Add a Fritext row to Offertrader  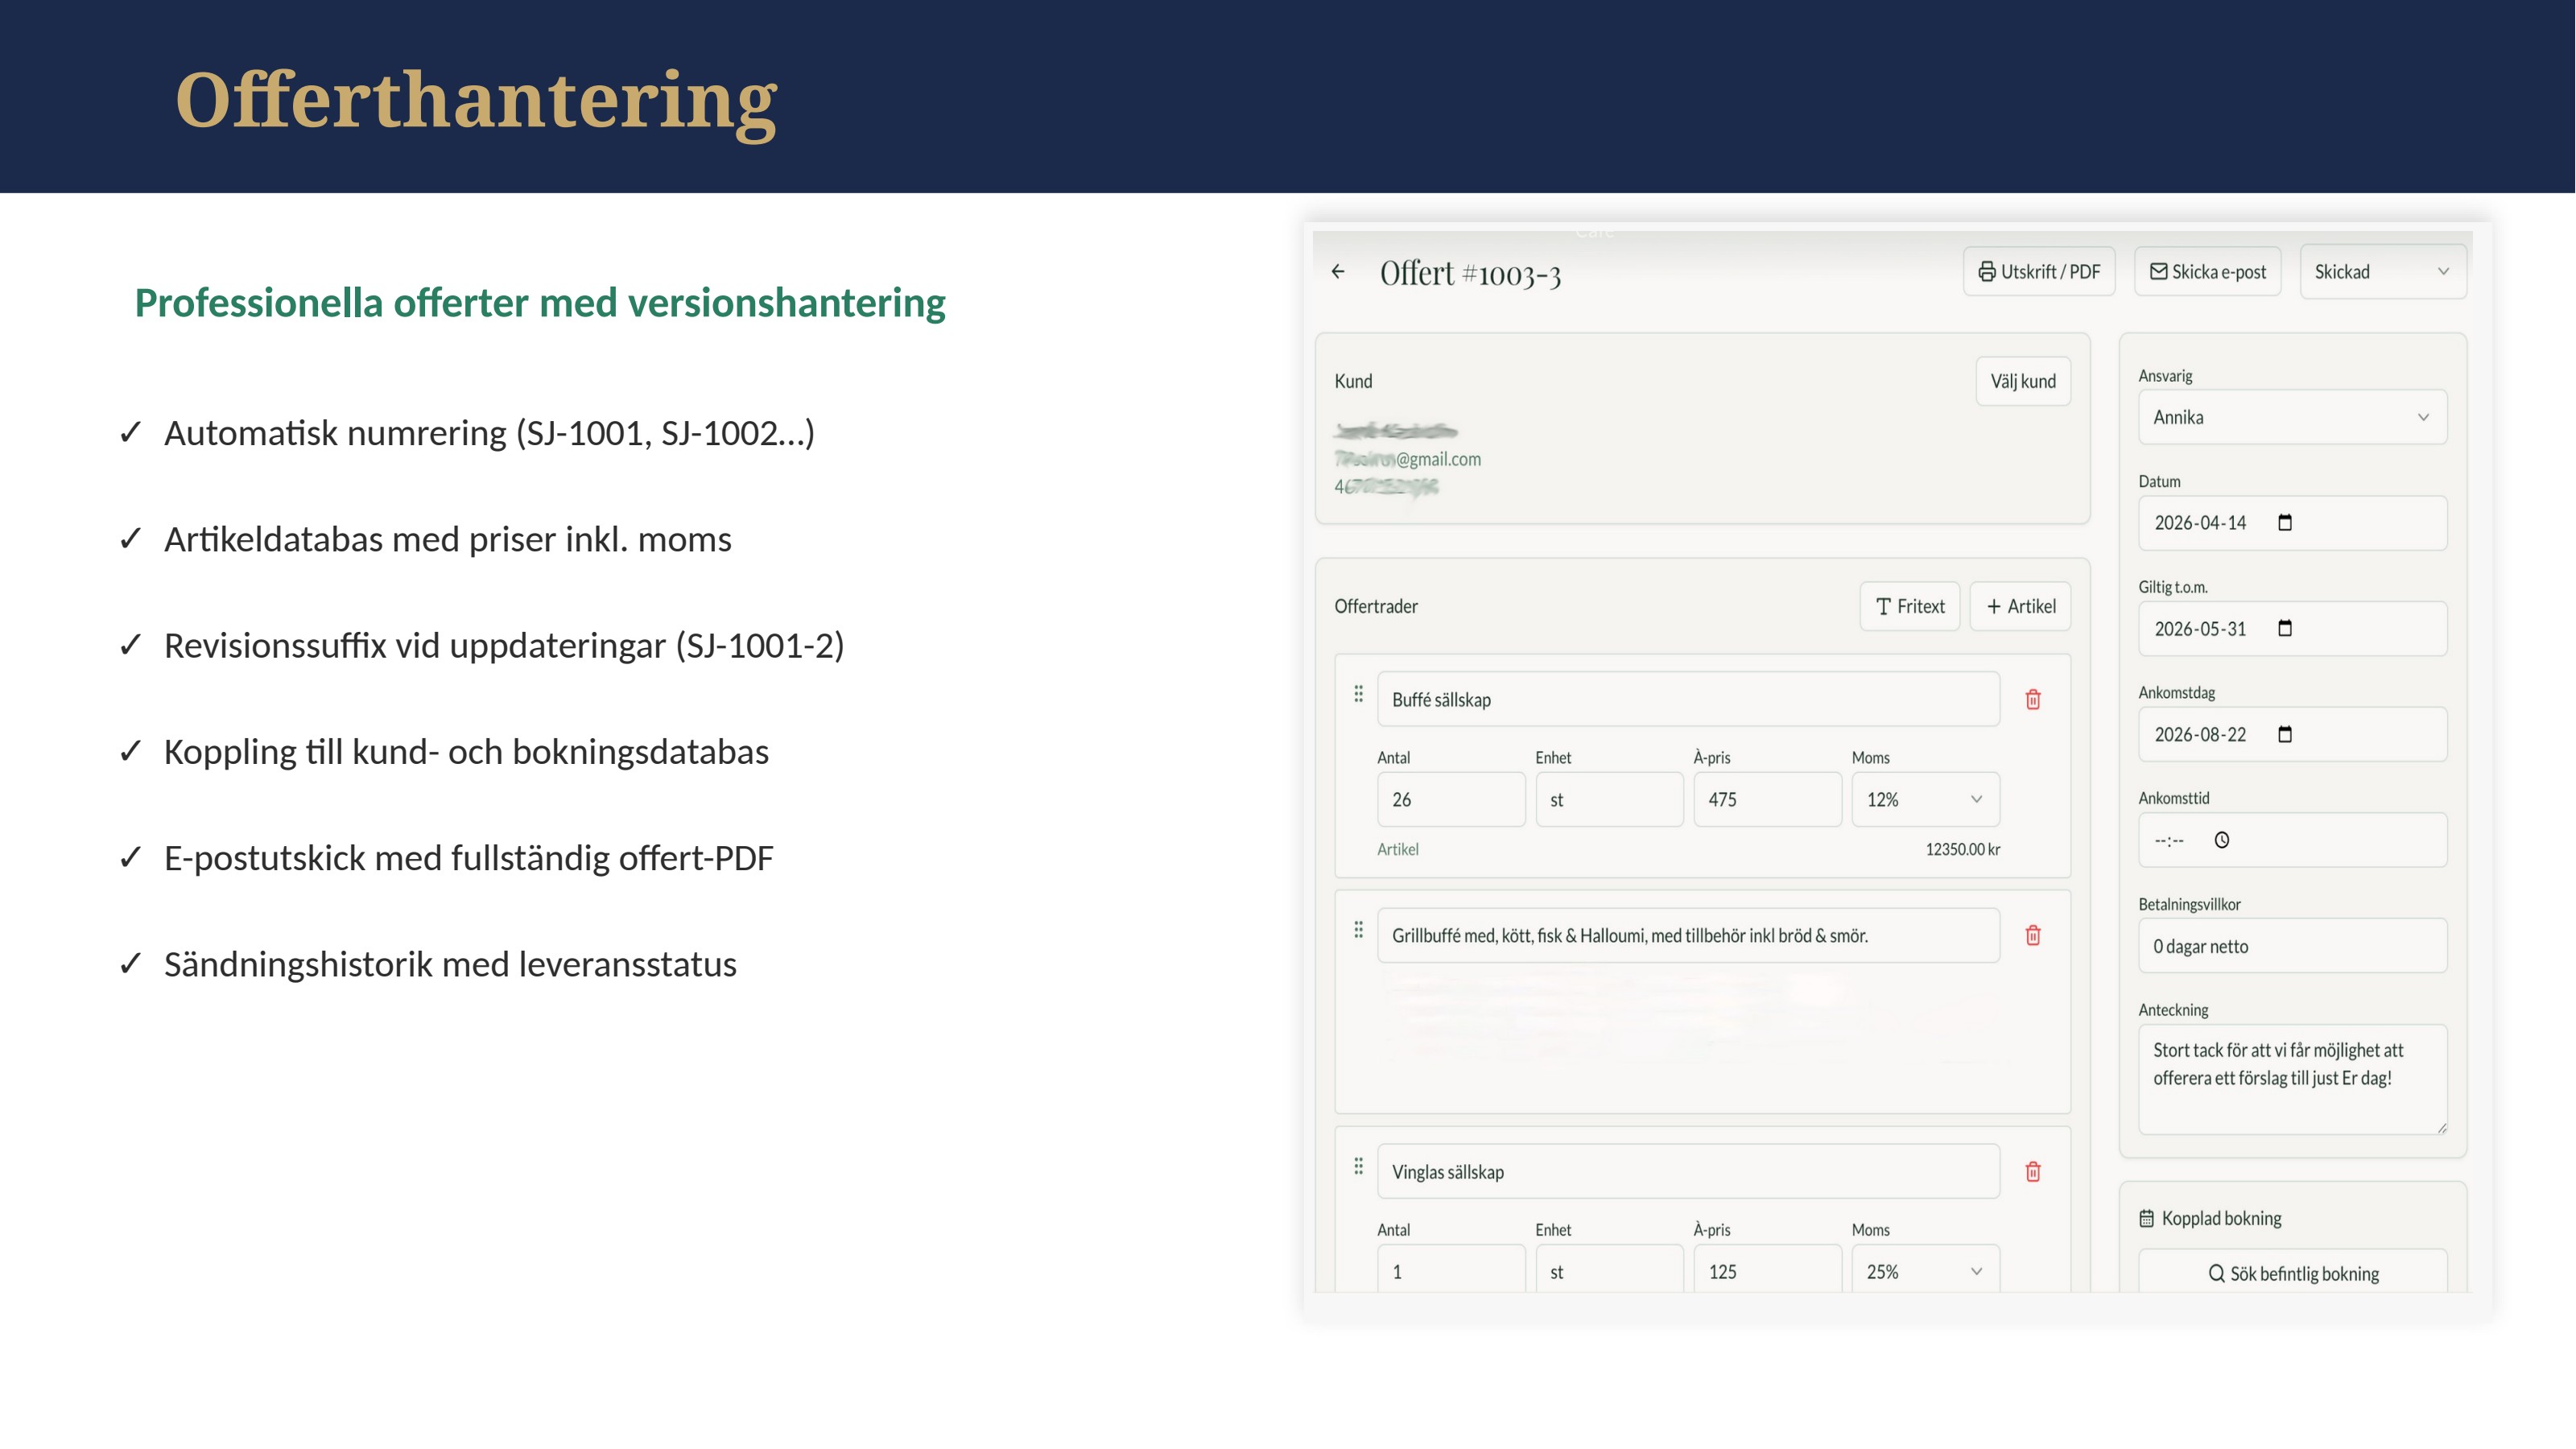click(x=1910, y=607)
